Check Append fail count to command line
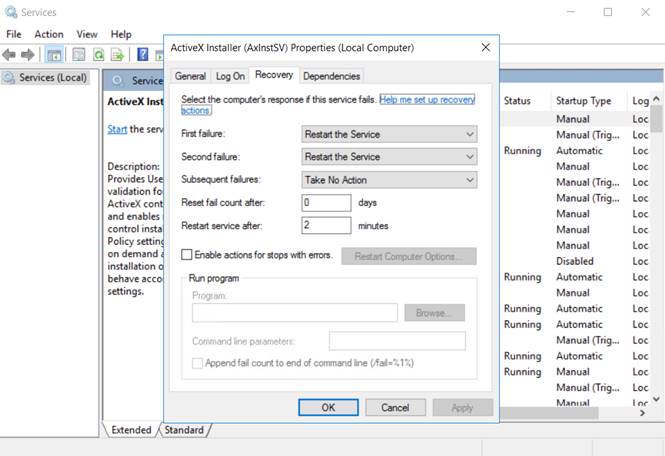This screenshot has width=665, height=456. pyautogui.click(x=197, y=364)
